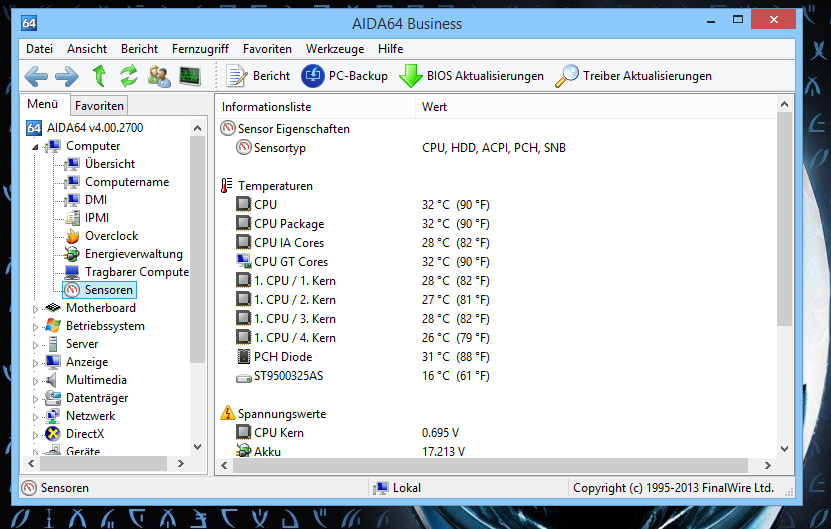Select Tragbarer Computer tree item

click(137, 272)
